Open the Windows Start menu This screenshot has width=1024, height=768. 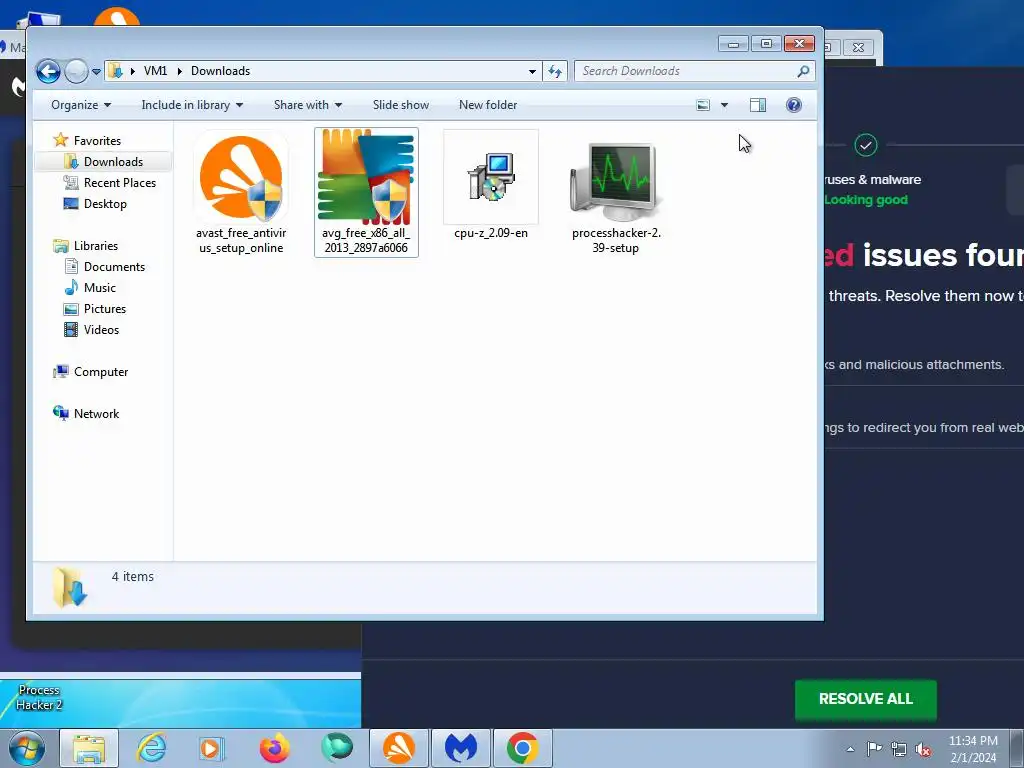click(26, 748)
